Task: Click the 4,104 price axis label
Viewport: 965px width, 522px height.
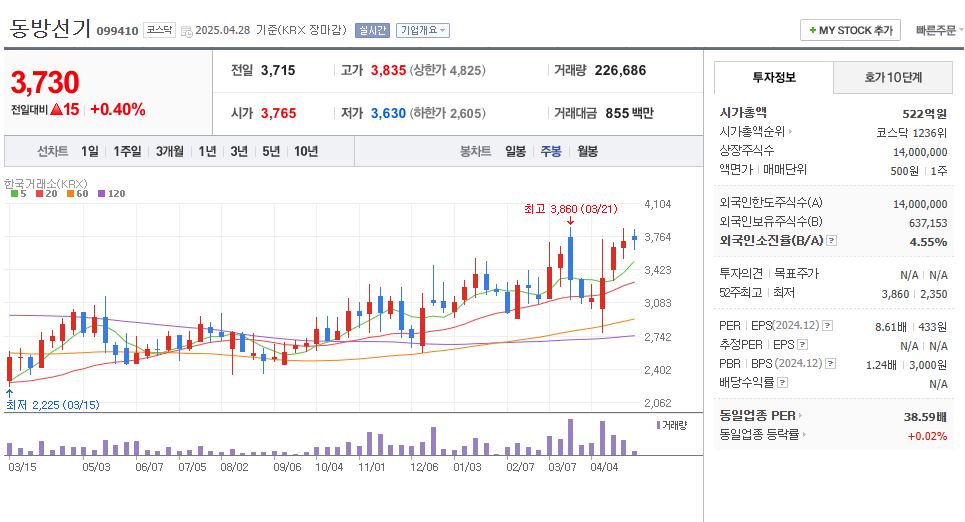Action: (x=657, y=204)
